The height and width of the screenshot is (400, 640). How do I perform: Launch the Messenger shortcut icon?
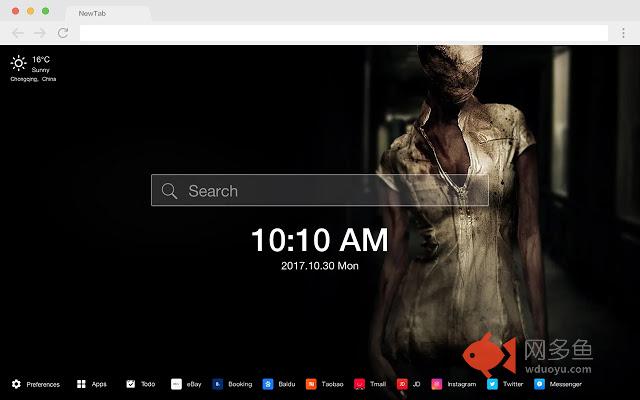539,384
